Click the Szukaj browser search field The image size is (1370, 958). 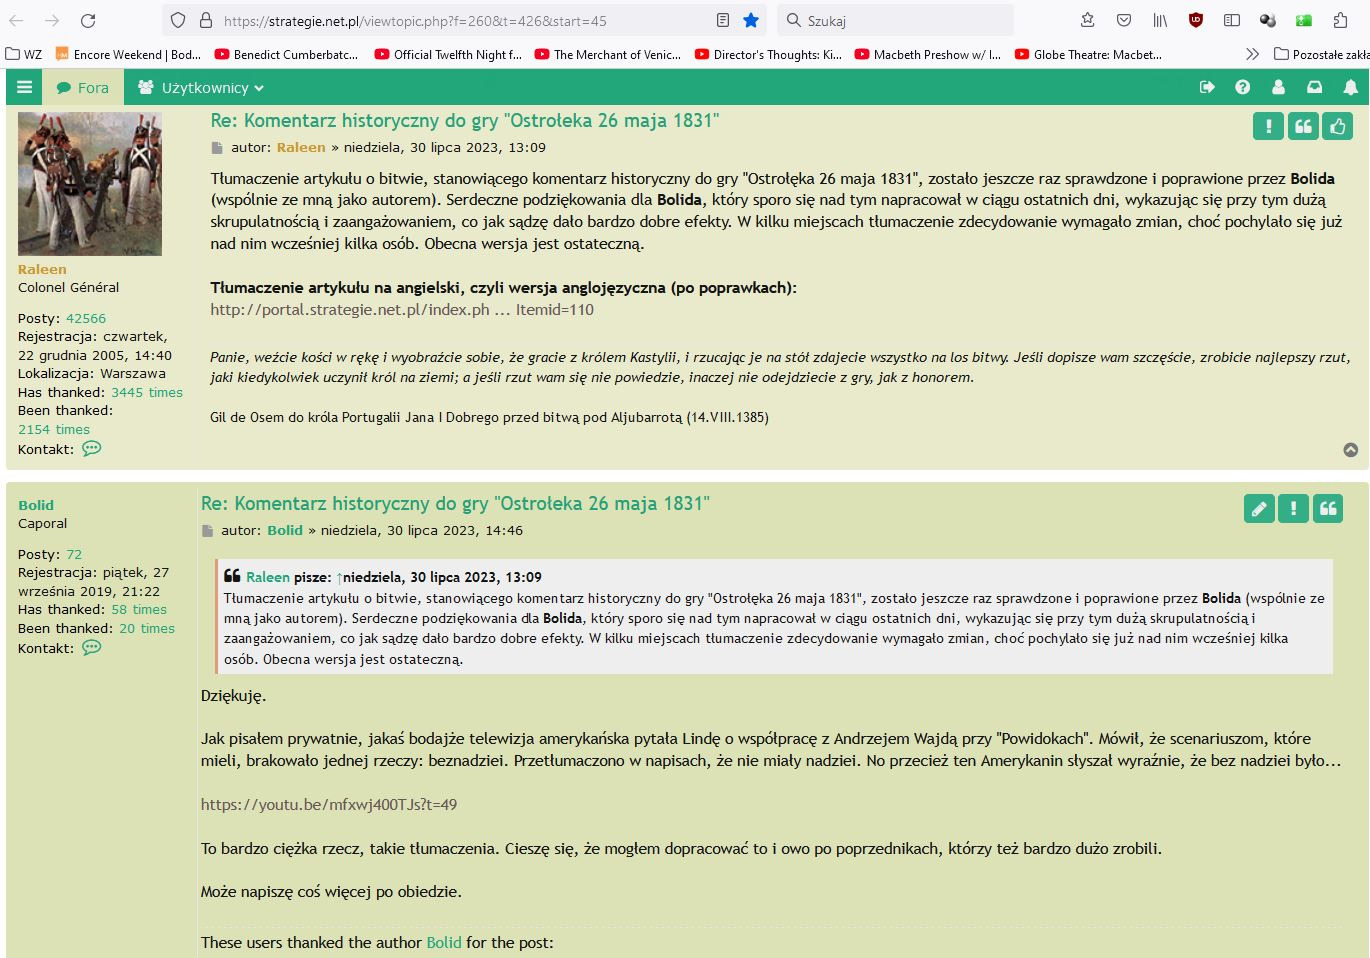(900, 20)
